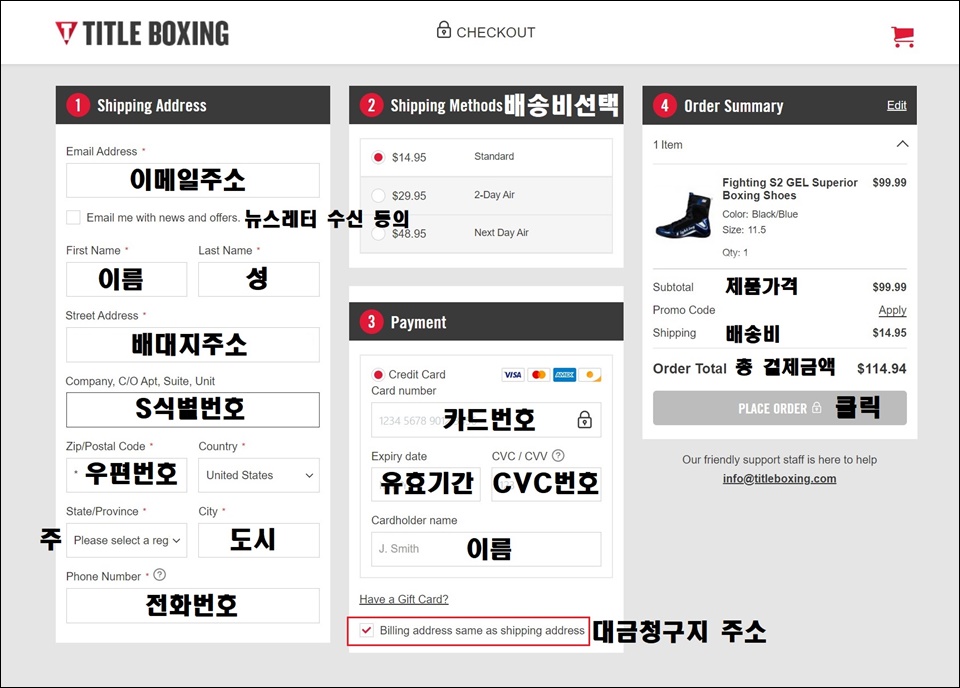Click Apply next to Promo Code

point(892,310)
